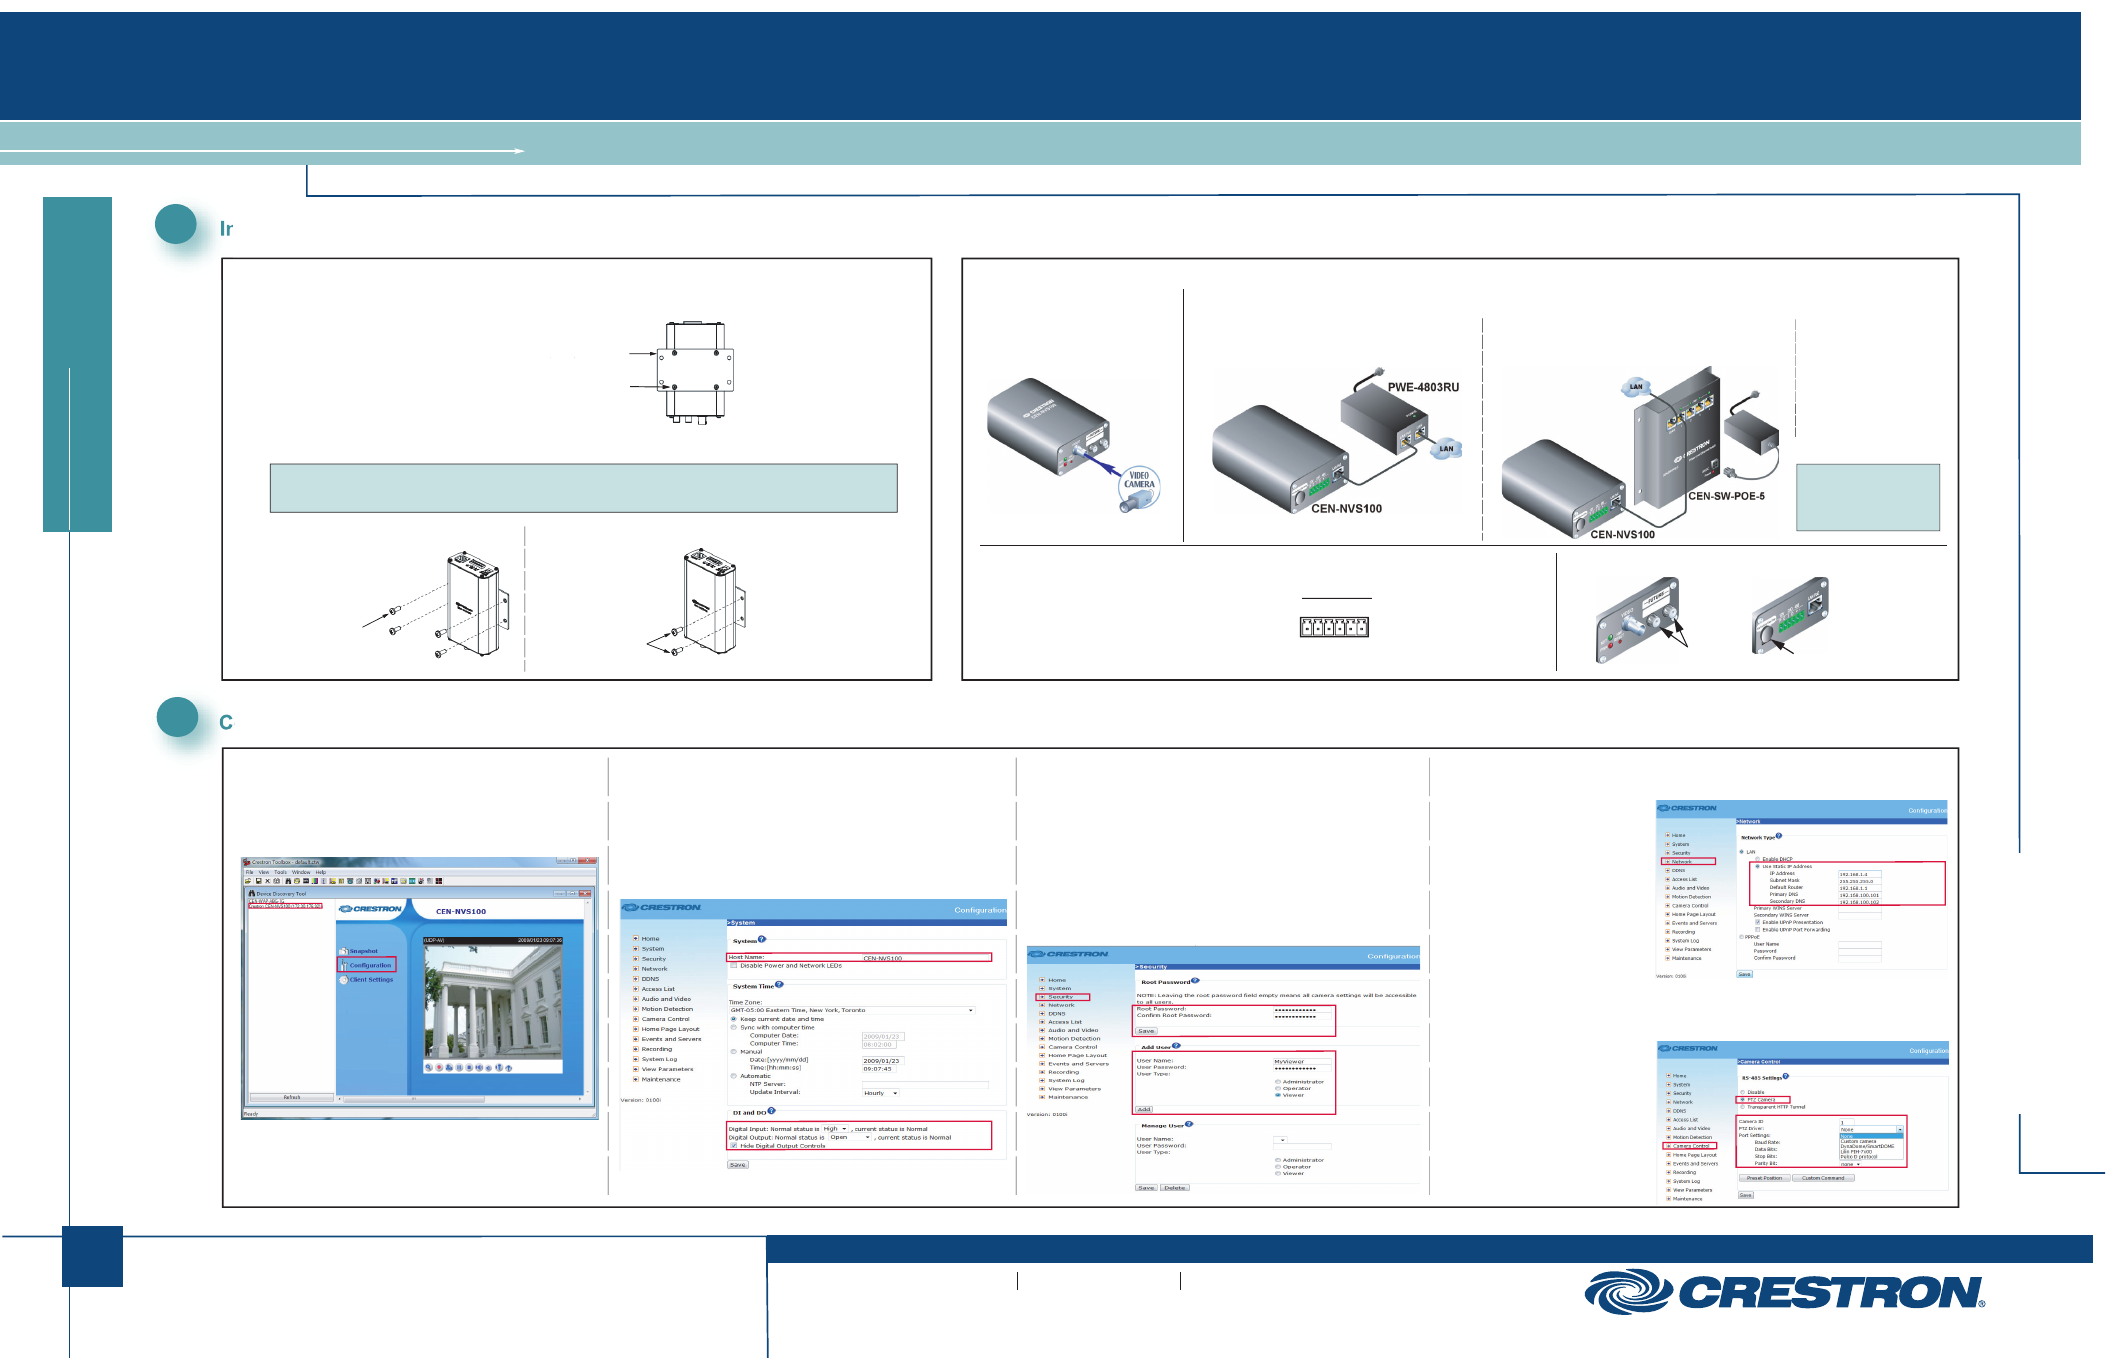Select PTZ Camera RS-485 radio option

coord(1743,1100)
